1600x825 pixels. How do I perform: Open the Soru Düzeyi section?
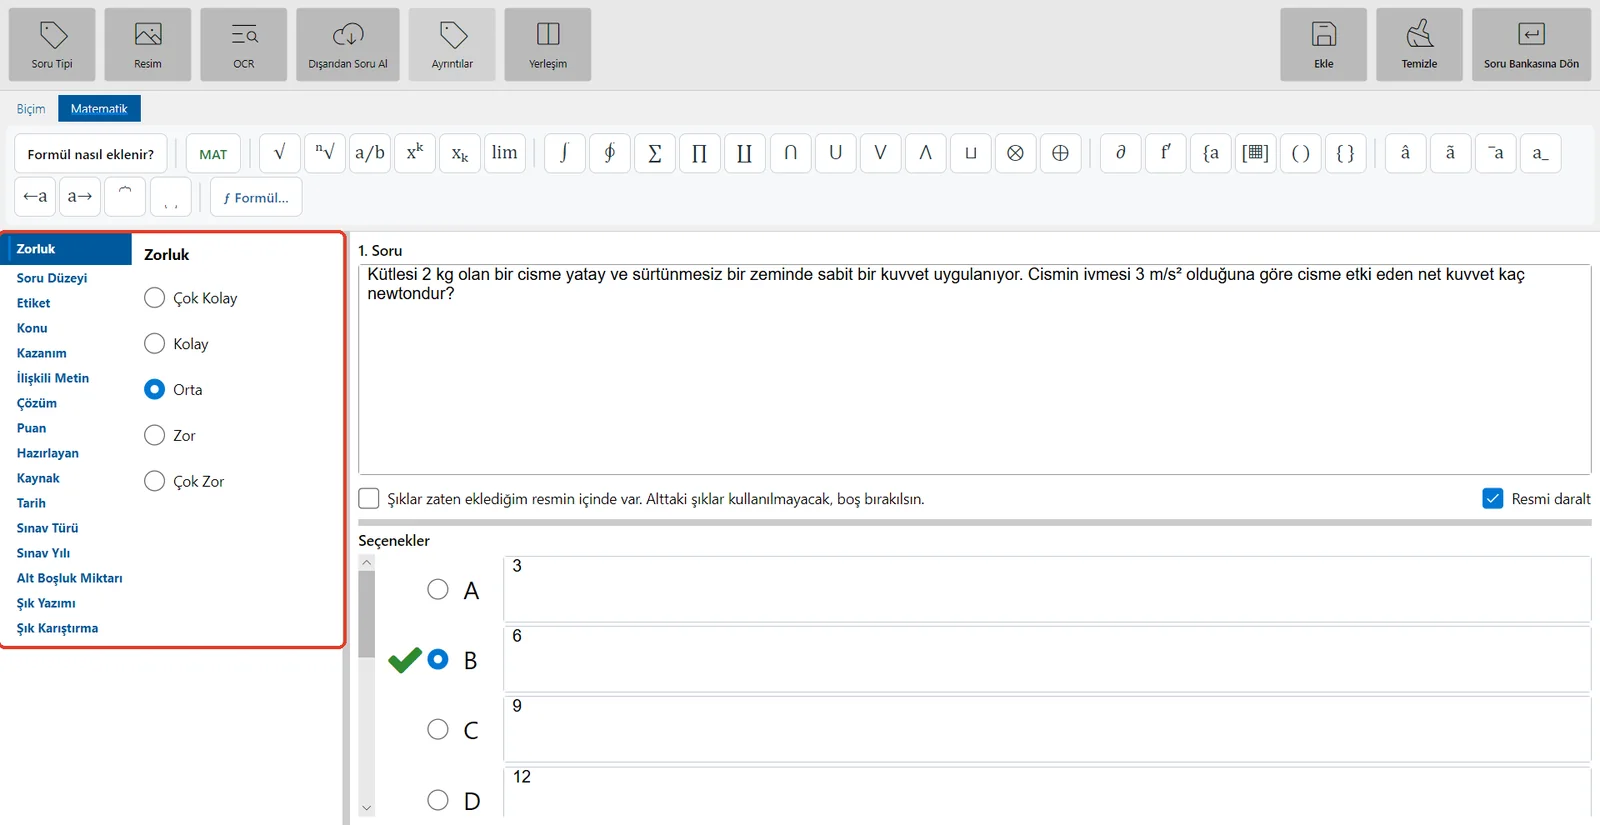(x=52, y=278)
